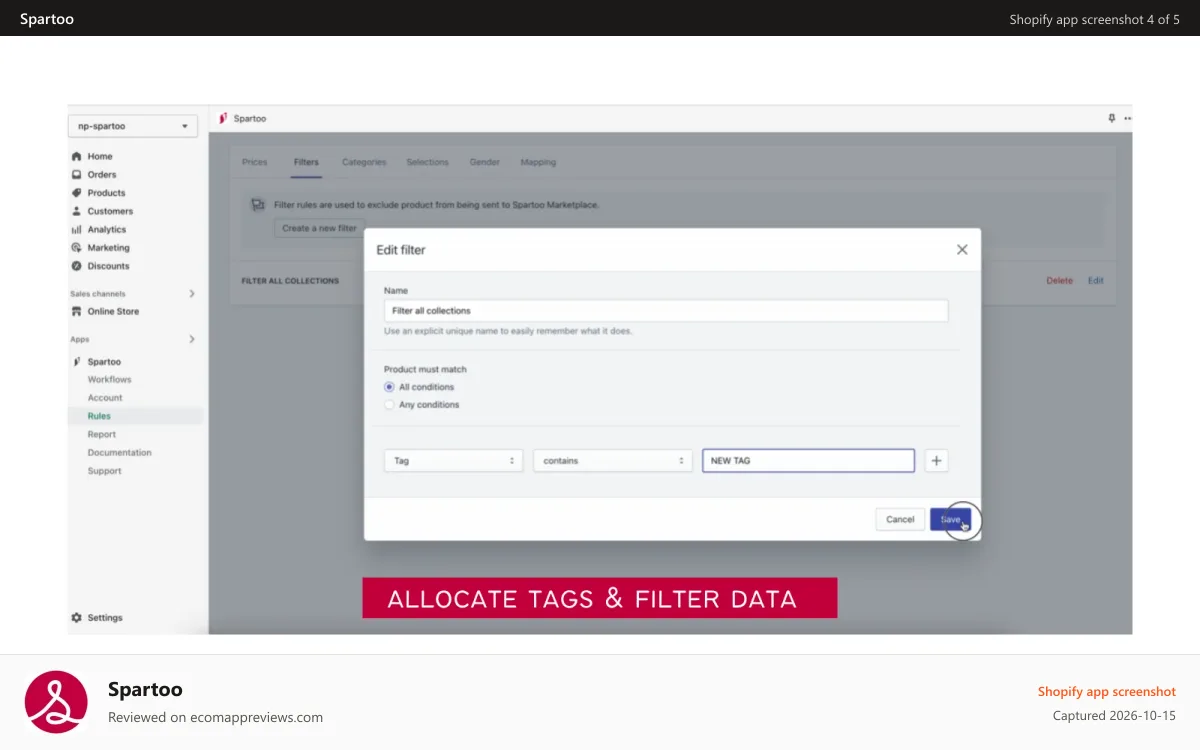Add a condition with the plus button
The width and height of the screenshot is (1200, 750).
(x=936, y=460)
